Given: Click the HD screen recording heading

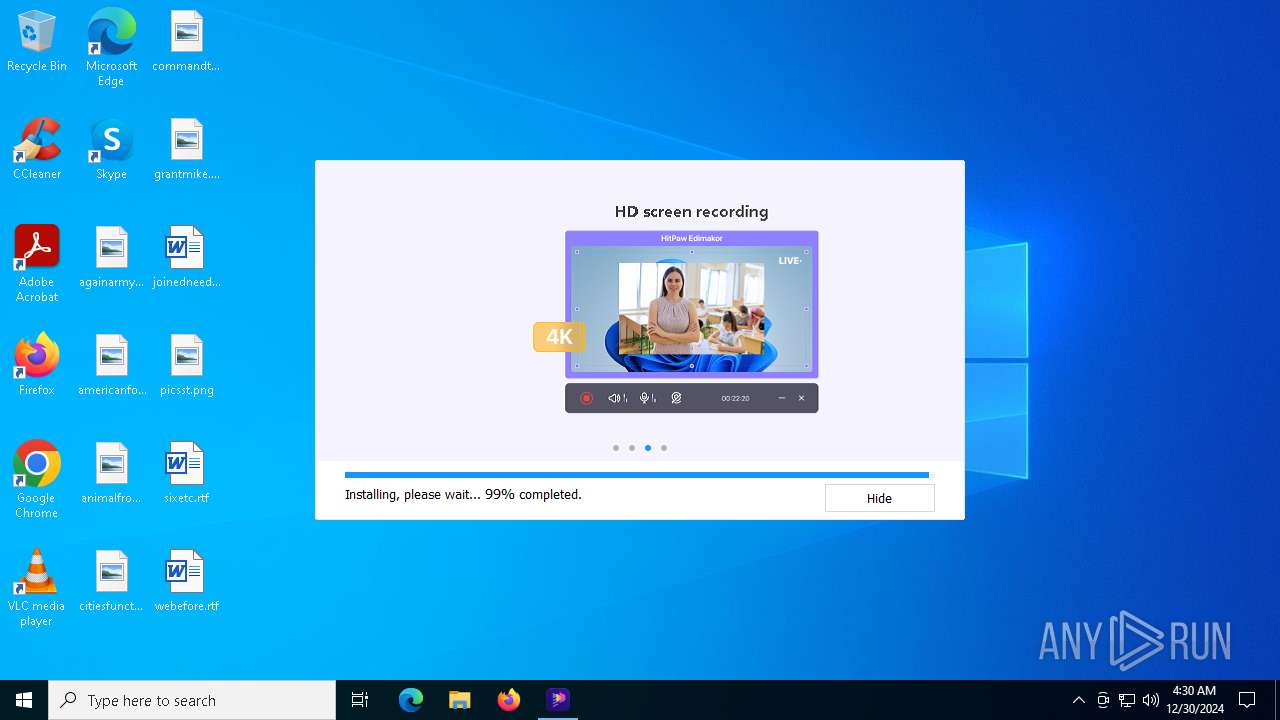Looking at the screenshot, I should (x=691, y=212).
